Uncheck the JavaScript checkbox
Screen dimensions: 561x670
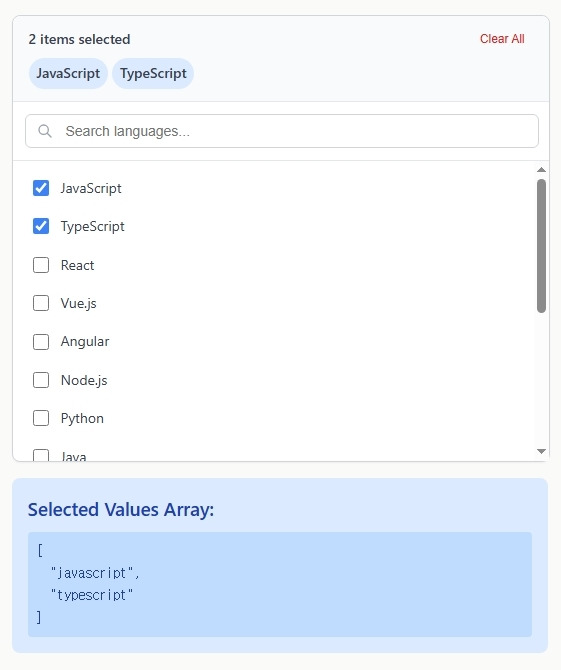[x=41, y=188]
